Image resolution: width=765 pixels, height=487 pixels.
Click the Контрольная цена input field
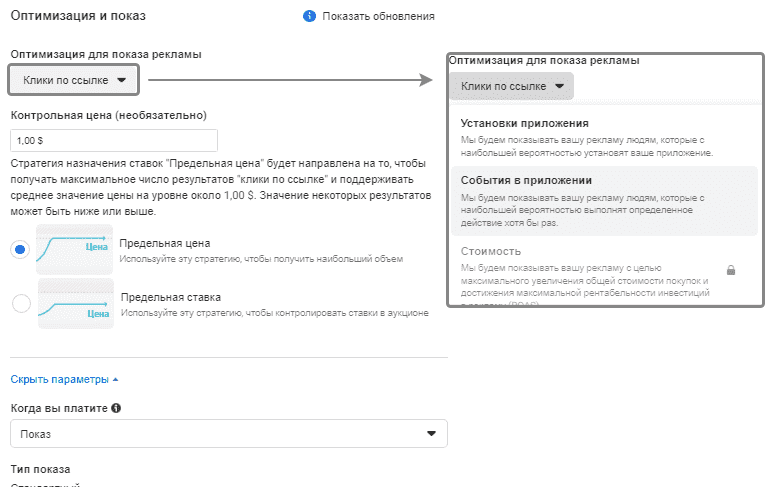[x=113, y=141]
